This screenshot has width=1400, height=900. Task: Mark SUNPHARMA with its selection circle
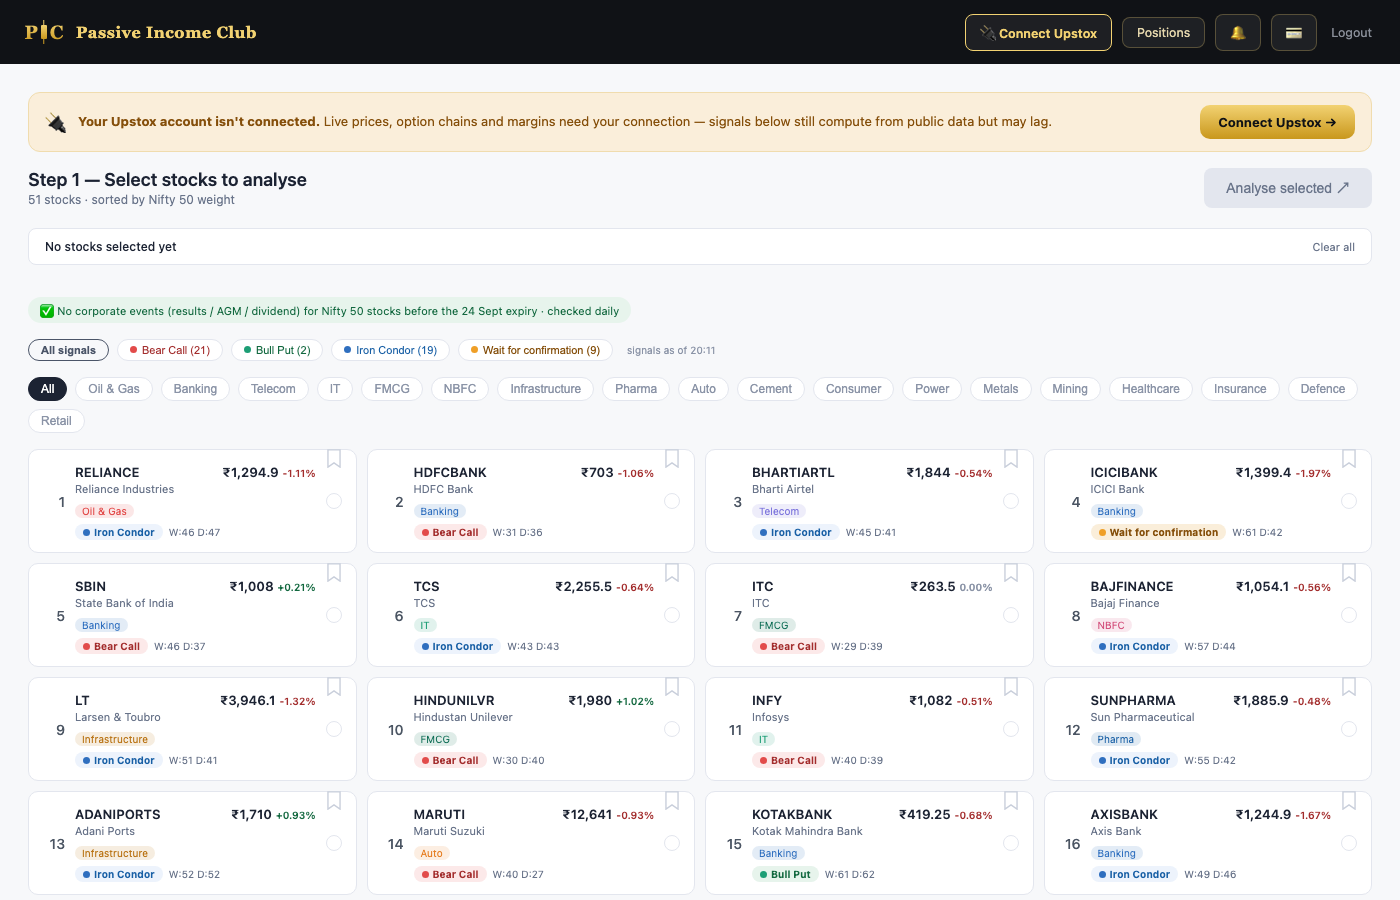(x=1349, y=729)
